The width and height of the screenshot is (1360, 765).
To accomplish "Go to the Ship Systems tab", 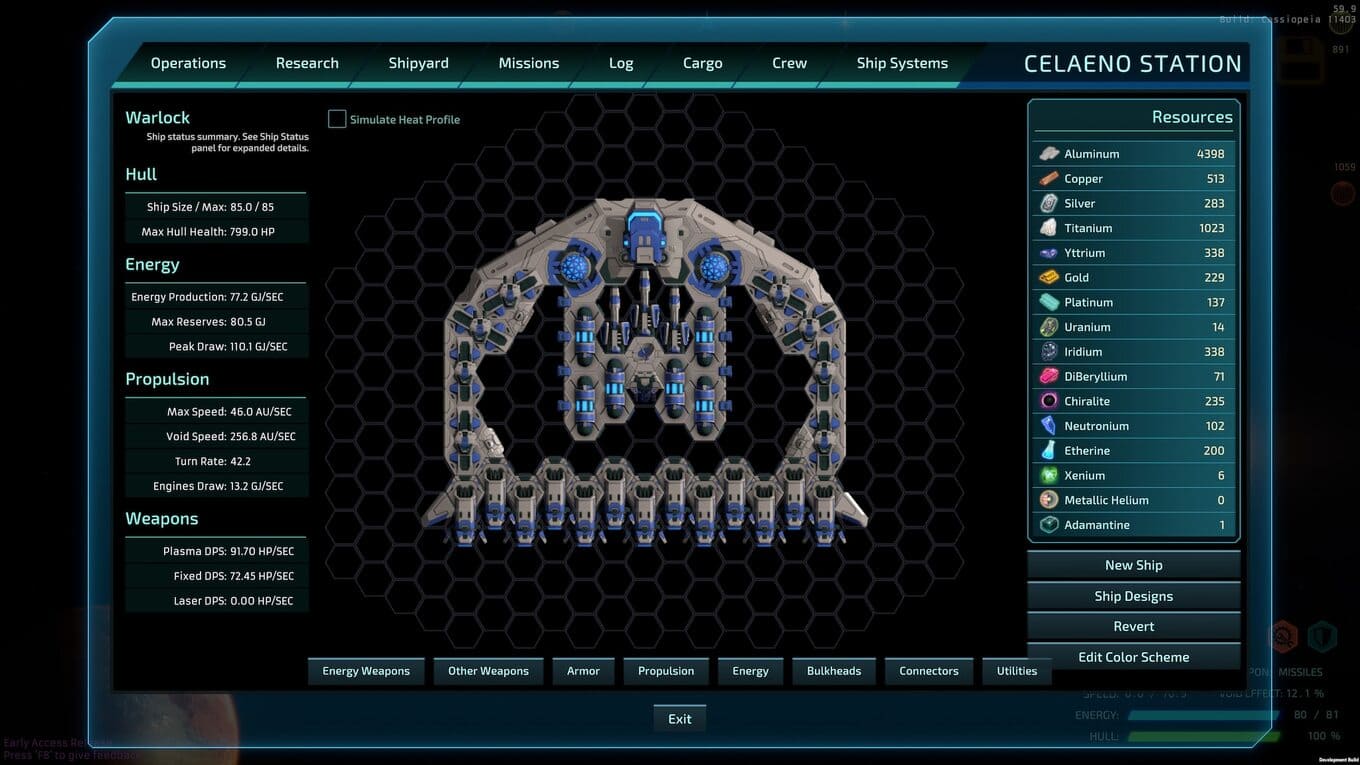I will pyautogui.click(x=902, y=63).
